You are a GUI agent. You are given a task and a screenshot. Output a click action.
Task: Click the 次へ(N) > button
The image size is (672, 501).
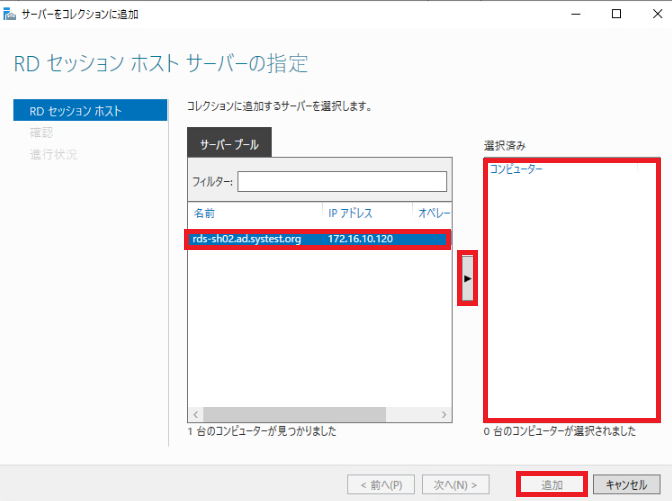(x=455, y=485)
